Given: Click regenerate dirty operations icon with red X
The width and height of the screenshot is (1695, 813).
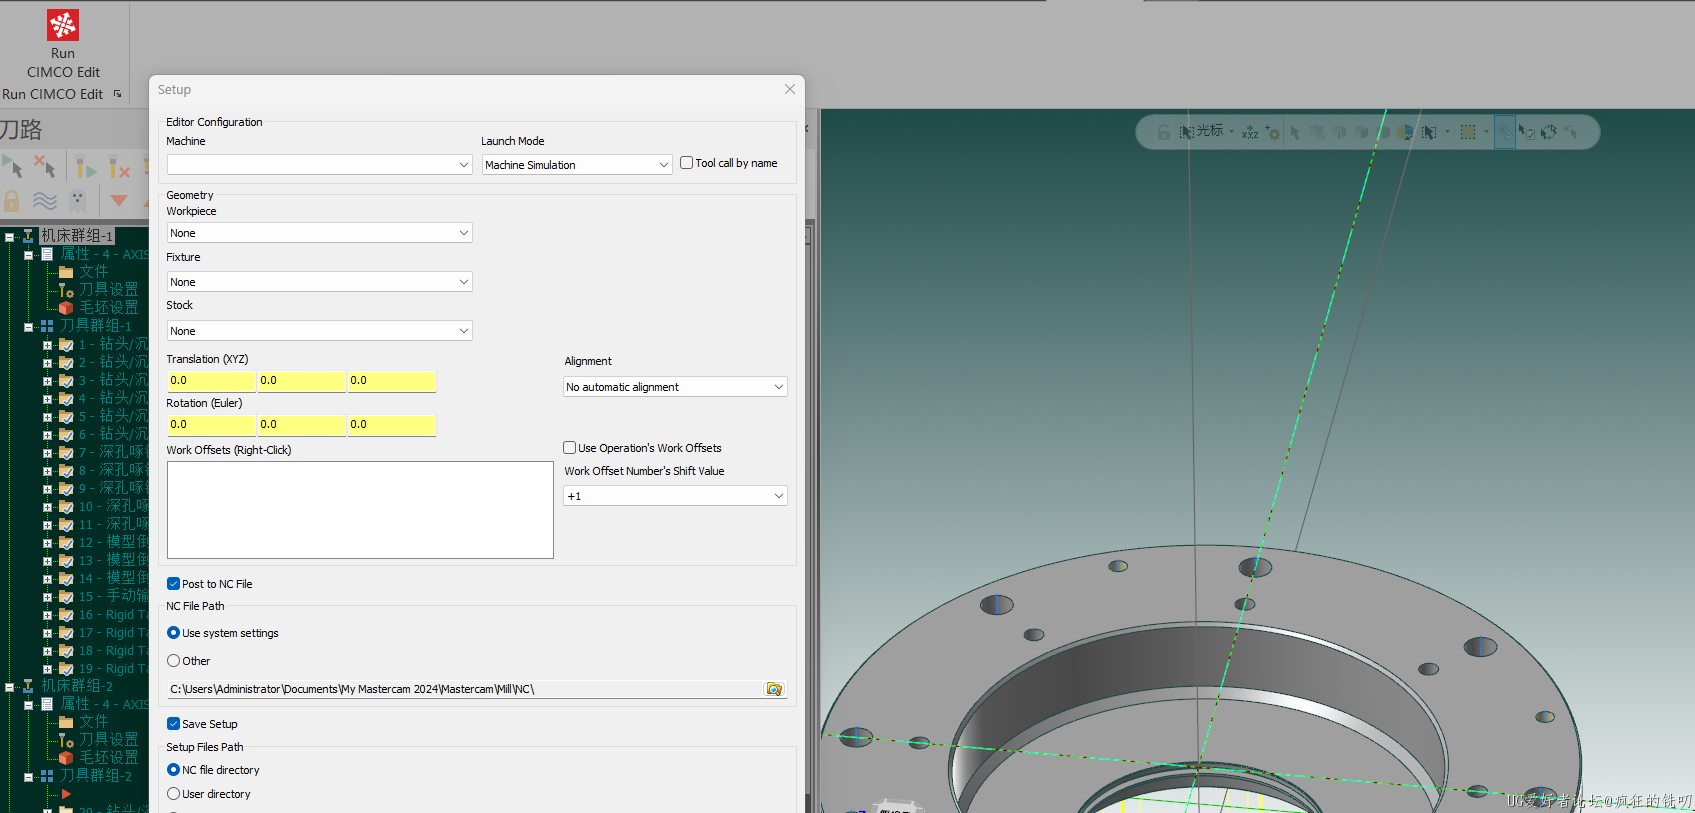Looking at the screenshot, I should pyautogui.click(x=119, y=167).
